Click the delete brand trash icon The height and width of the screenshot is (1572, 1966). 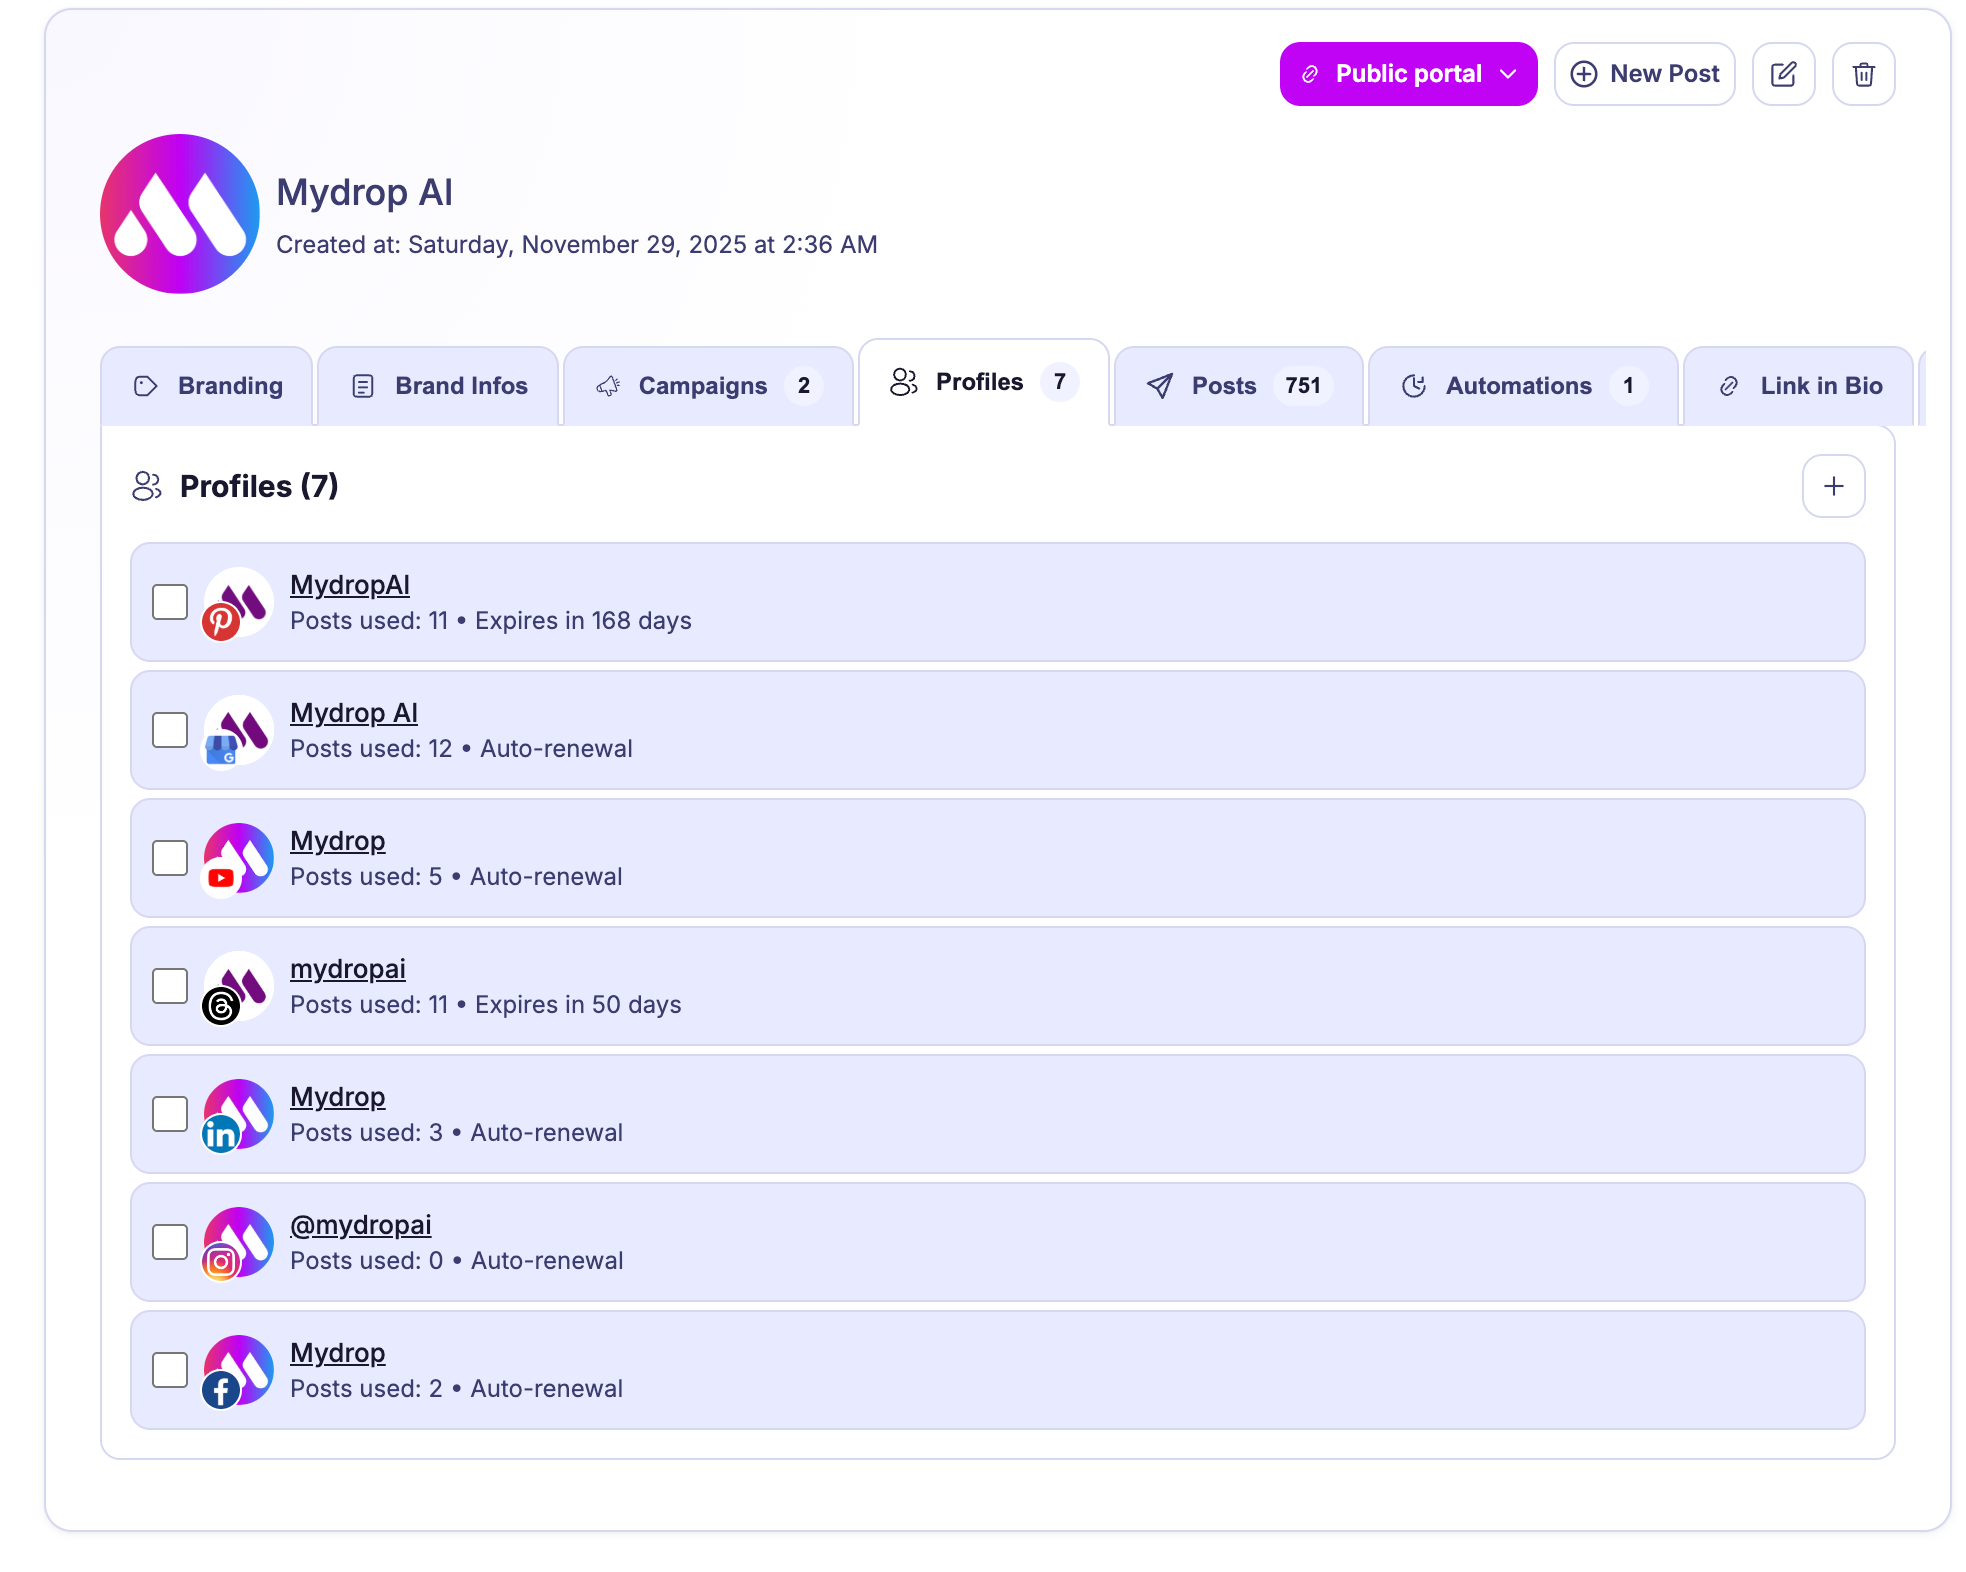click(x=1863, y=74)
